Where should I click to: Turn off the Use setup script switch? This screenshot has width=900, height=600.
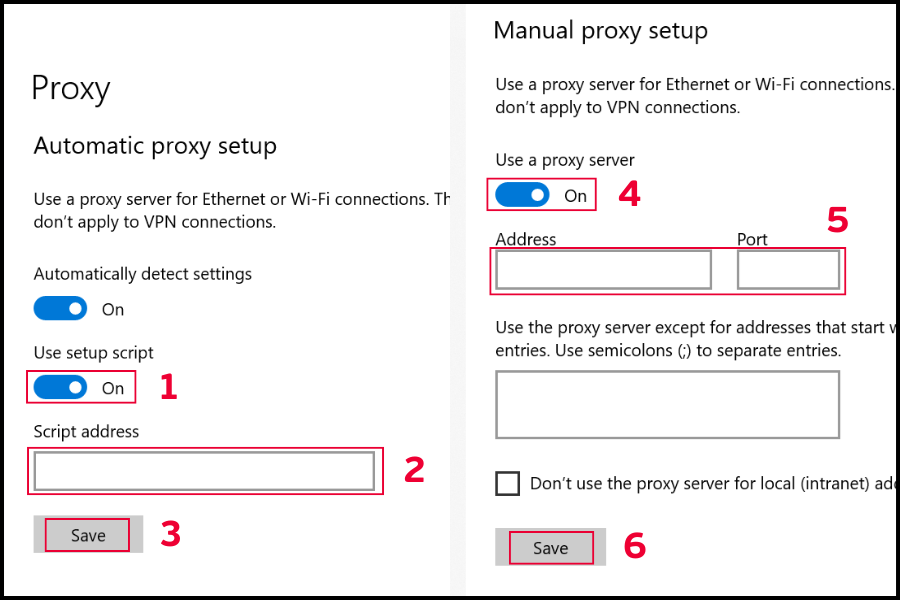[61, 388]
